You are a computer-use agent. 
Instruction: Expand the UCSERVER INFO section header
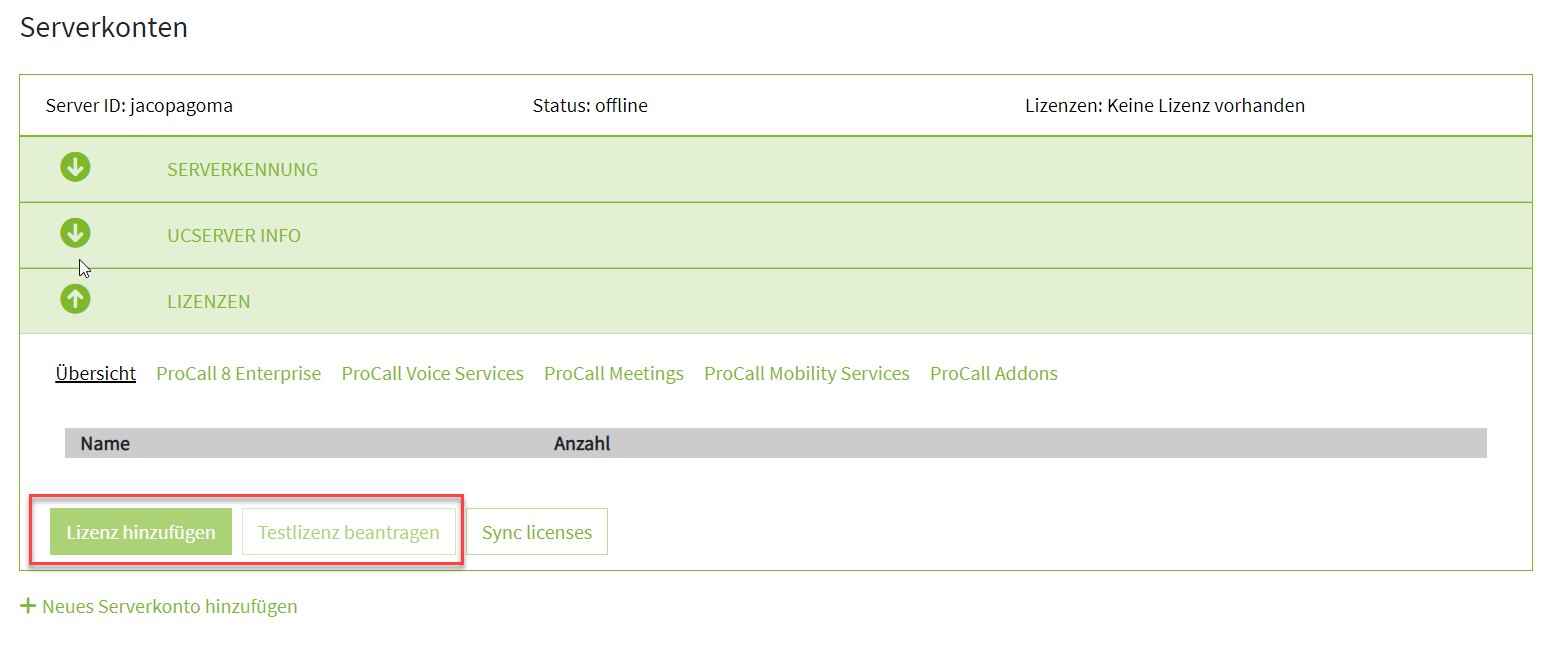(x=234, y=236)
